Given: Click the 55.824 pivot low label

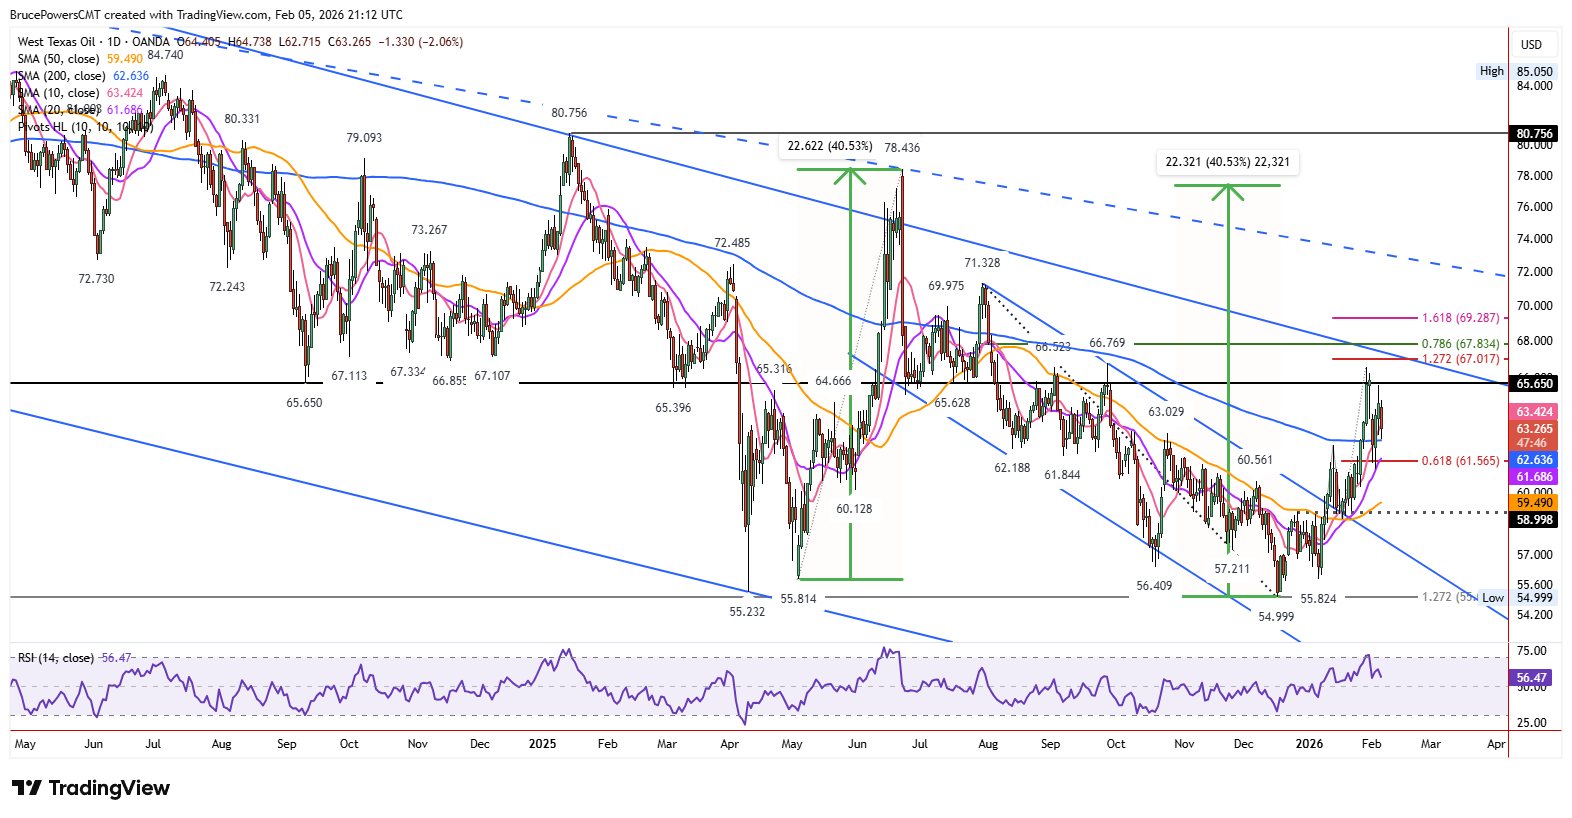Looking at the screenshot, I should point(1318,599).
